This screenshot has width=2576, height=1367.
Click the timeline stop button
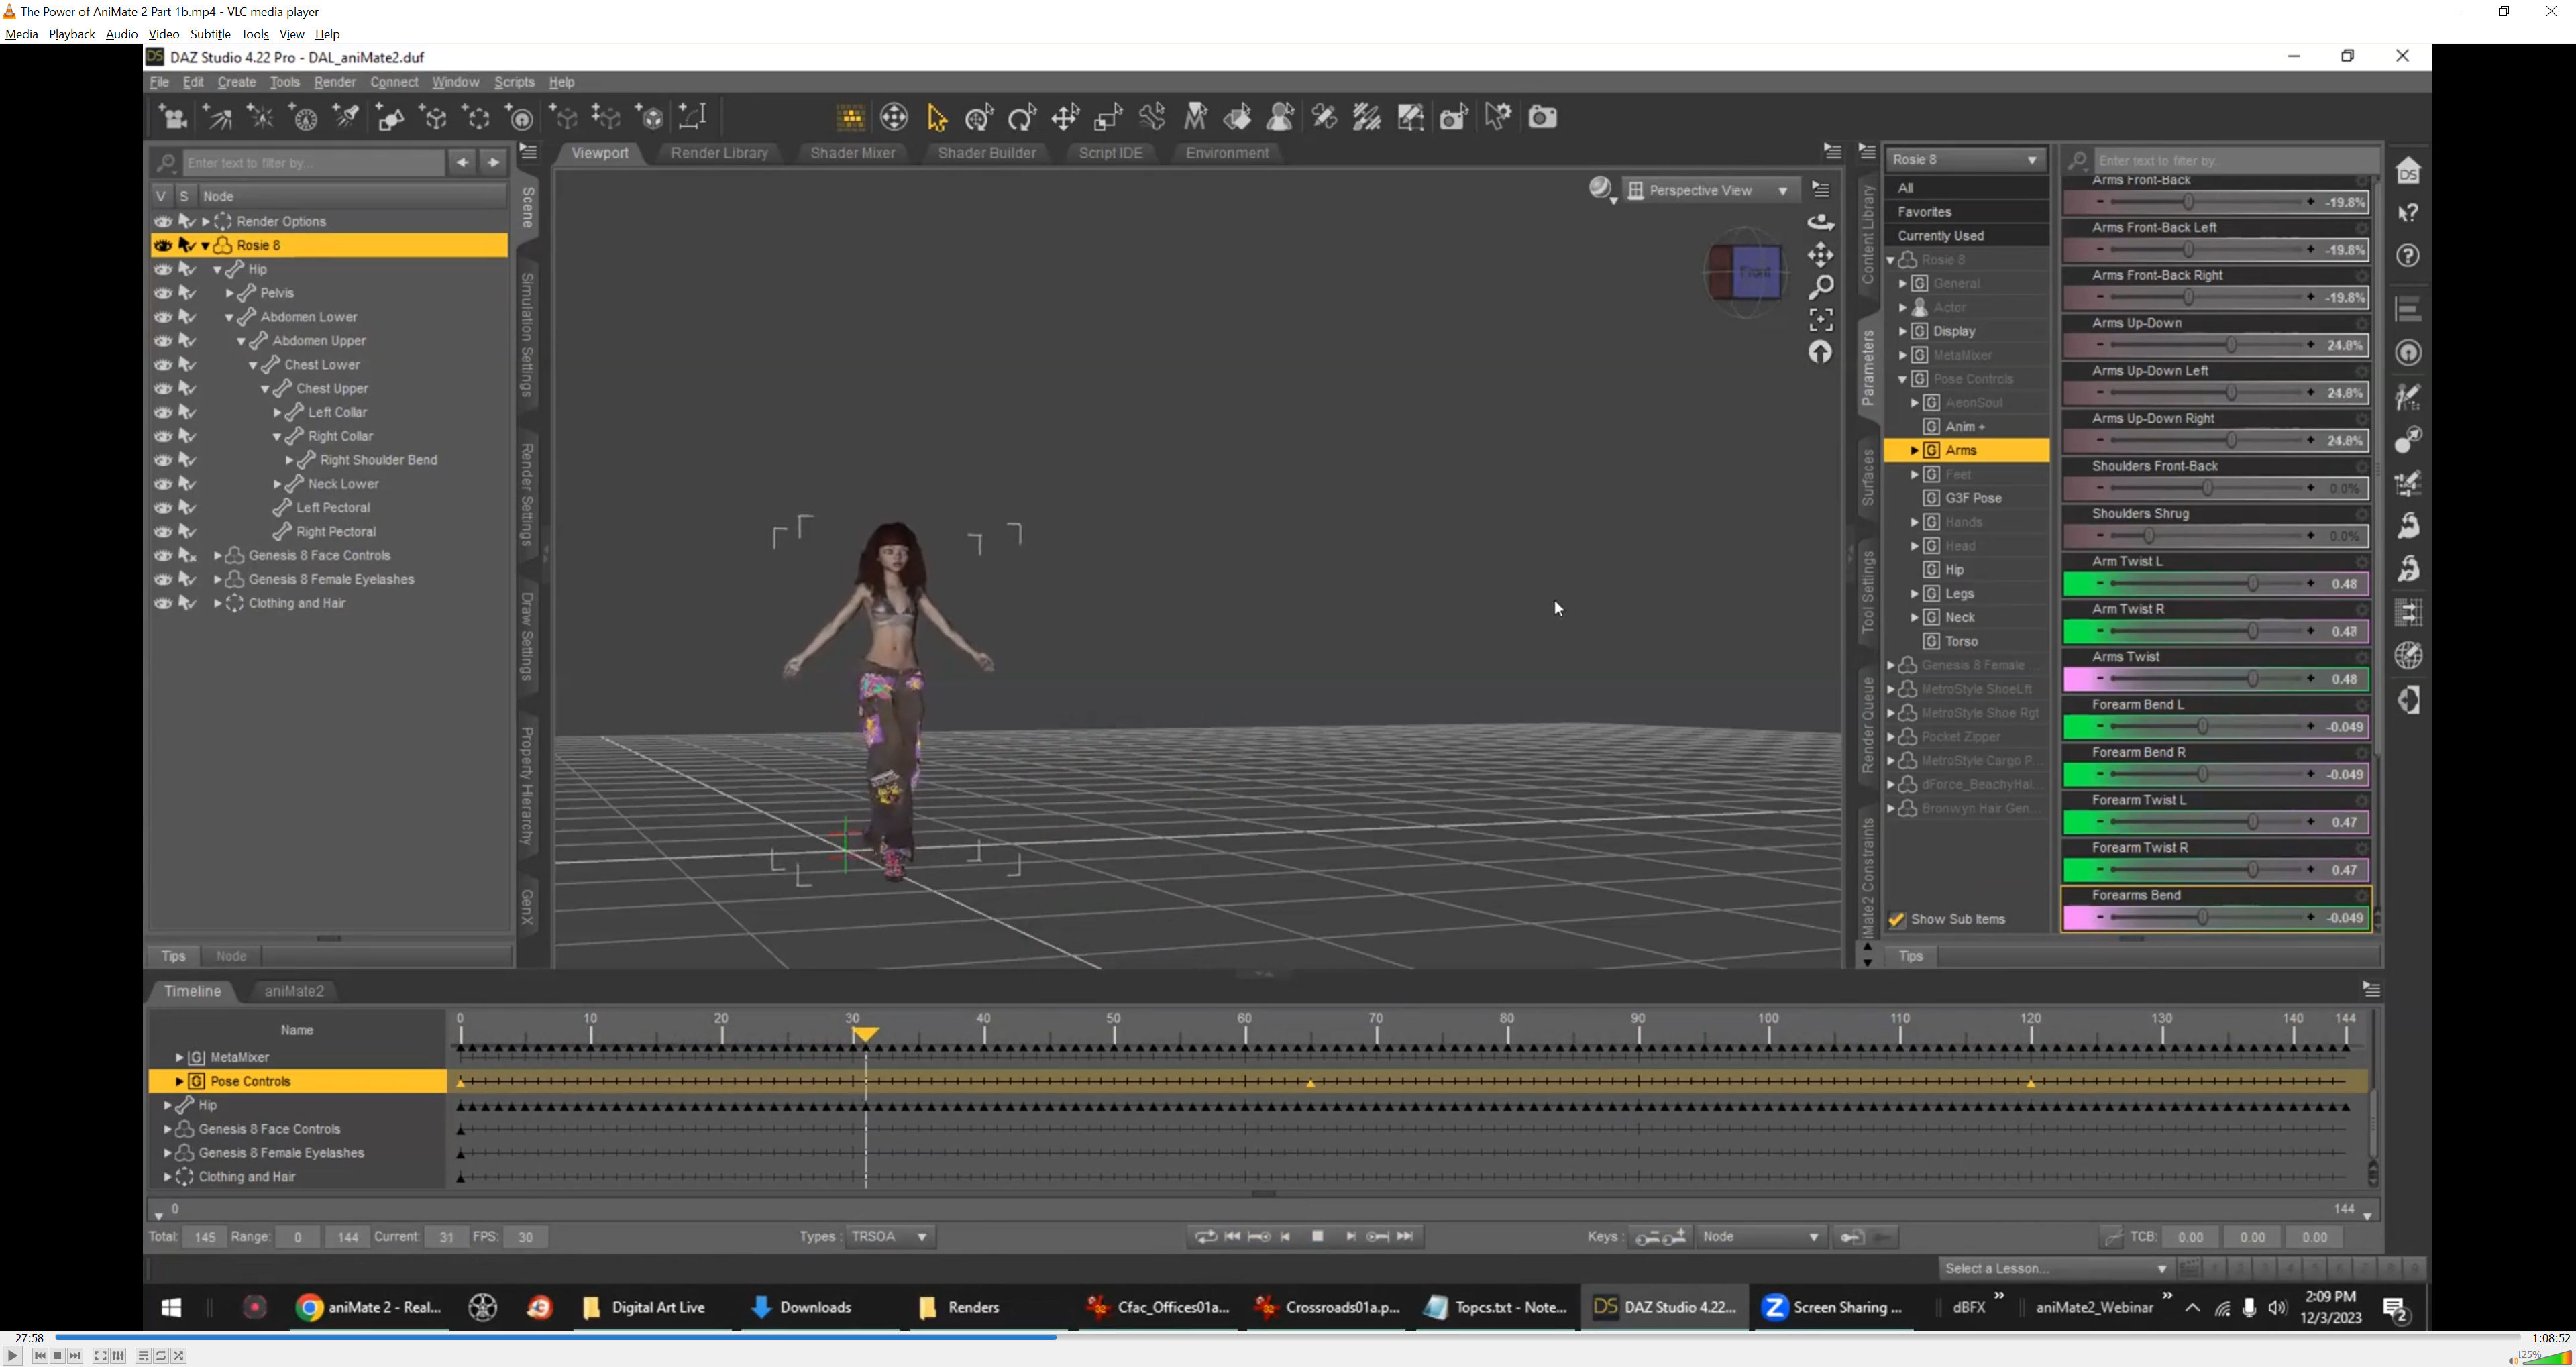pos(1318,1237)
